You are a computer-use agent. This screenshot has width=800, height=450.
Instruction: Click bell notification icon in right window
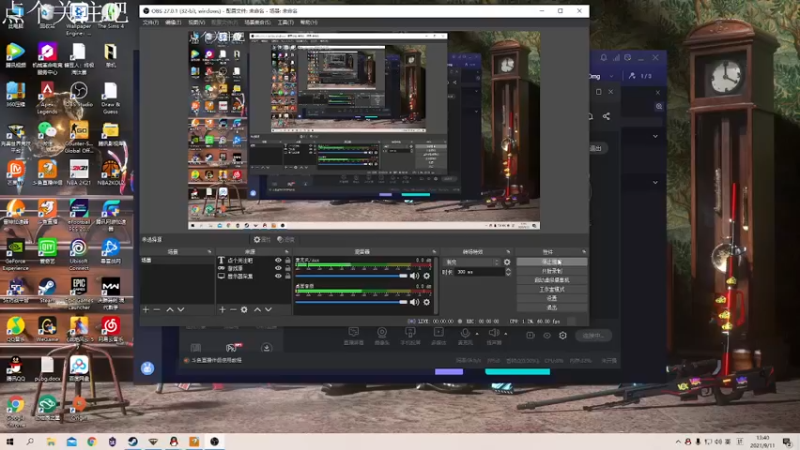click(x=604, y=58)
